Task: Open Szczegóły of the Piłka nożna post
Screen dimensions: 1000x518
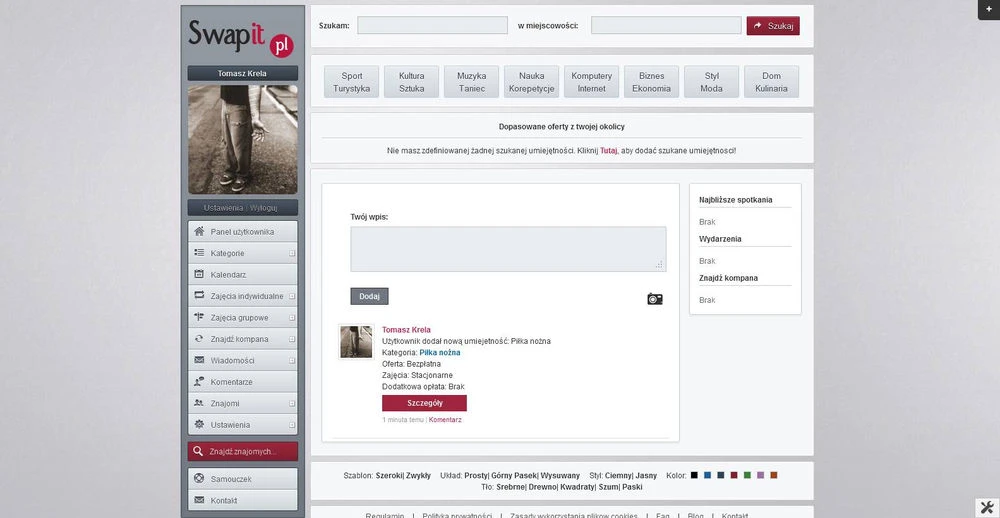Action: point(424,403)
